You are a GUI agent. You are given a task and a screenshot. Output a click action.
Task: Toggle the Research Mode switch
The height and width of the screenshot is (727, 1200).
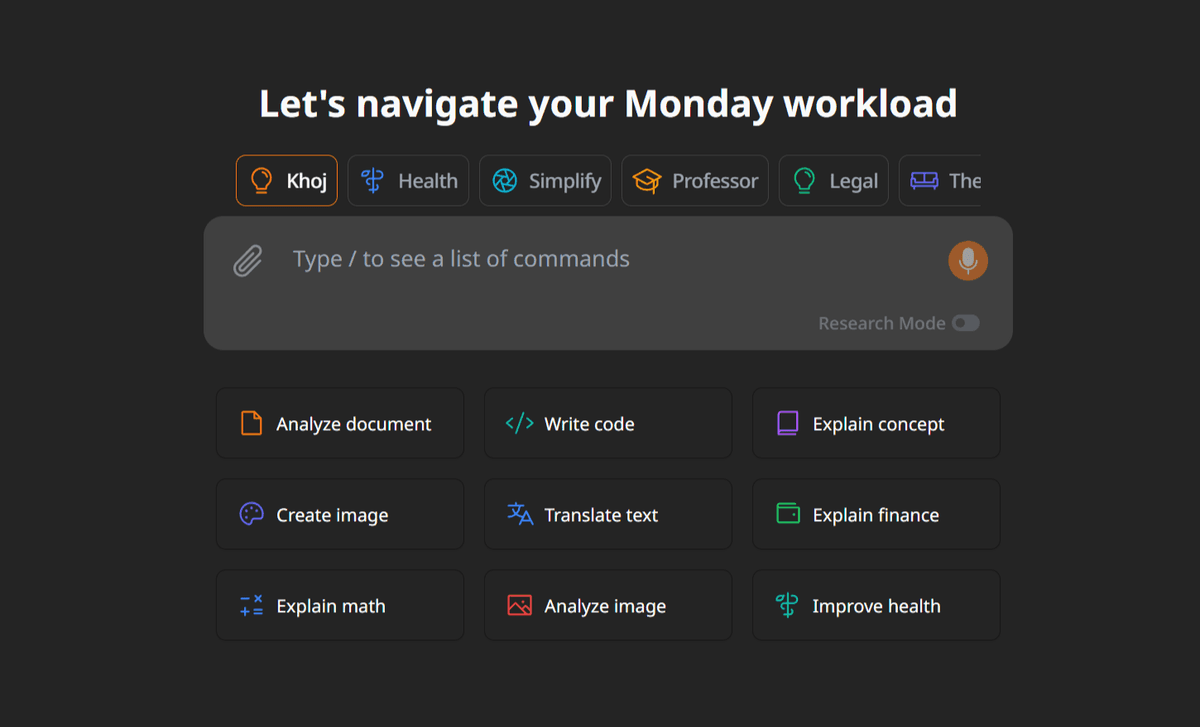(x=965, y=323)
